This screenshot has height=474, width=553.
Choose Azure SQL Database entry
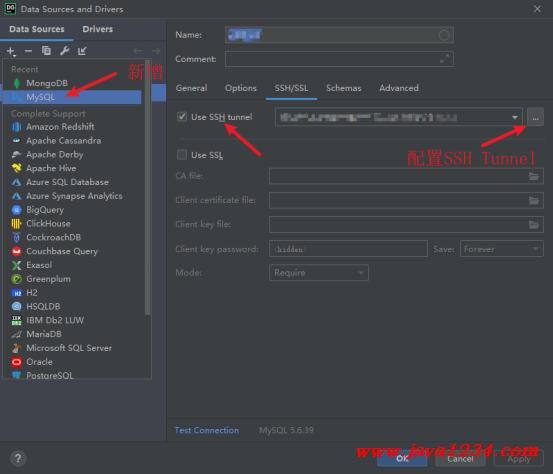tap(73, 182)
